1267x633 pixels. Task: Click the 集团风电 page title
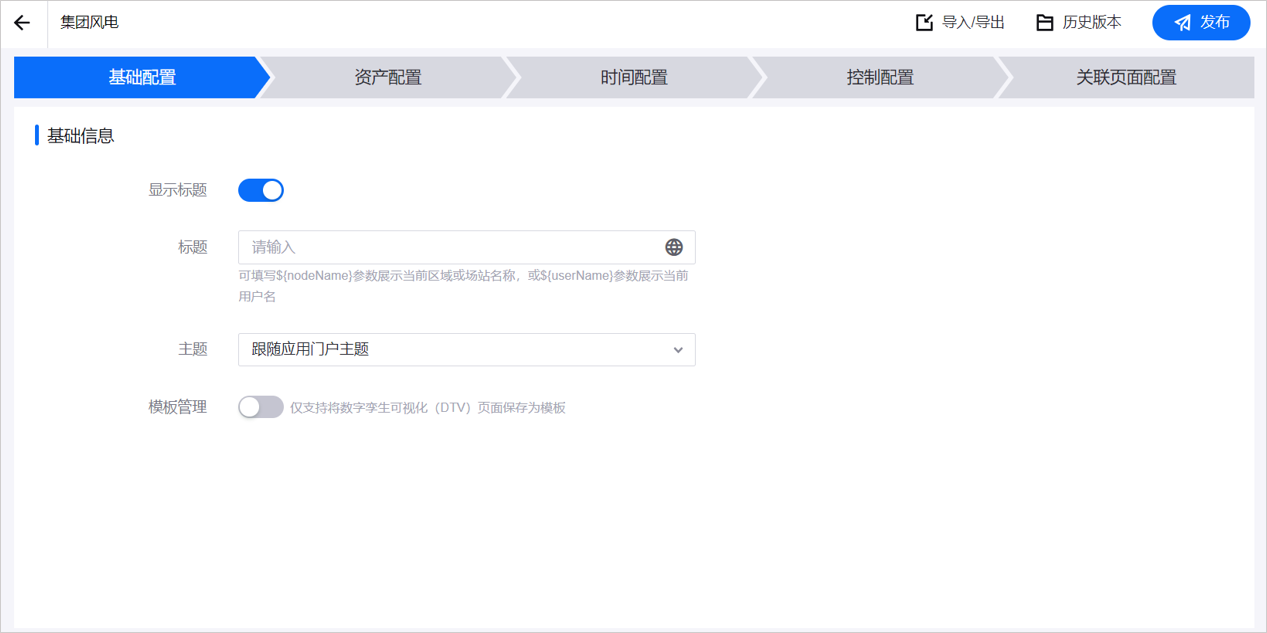click(89, 23)
